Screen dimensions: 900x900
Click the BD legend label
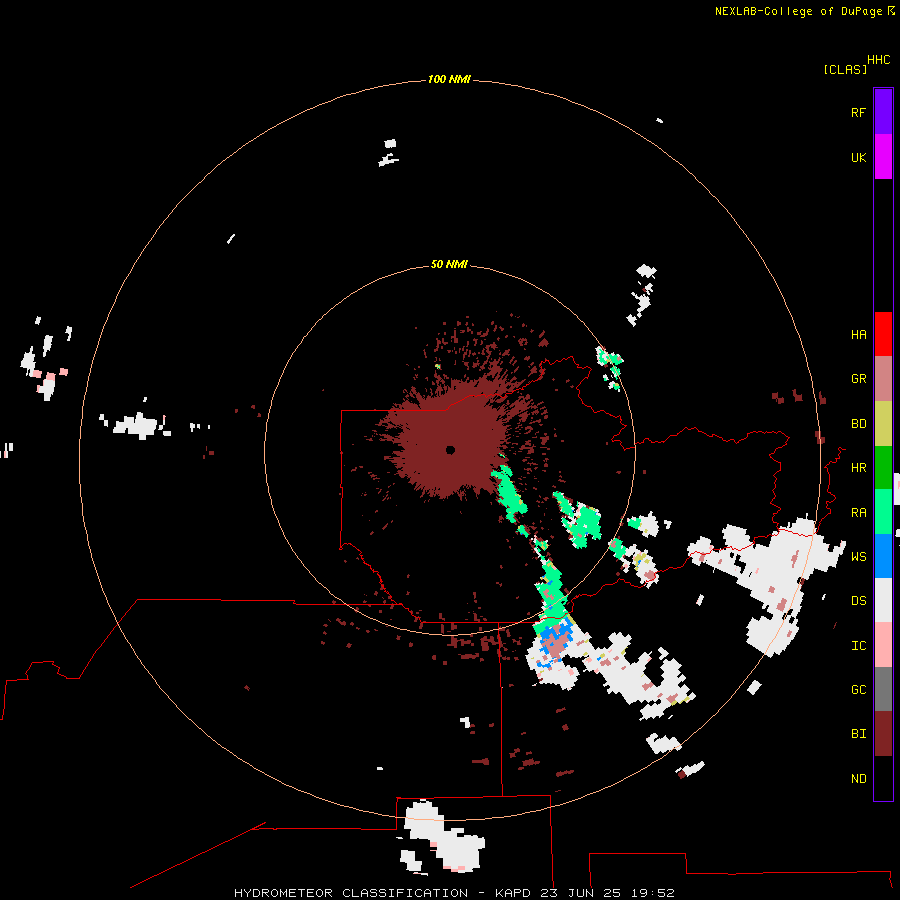click(x=858, y=423)
